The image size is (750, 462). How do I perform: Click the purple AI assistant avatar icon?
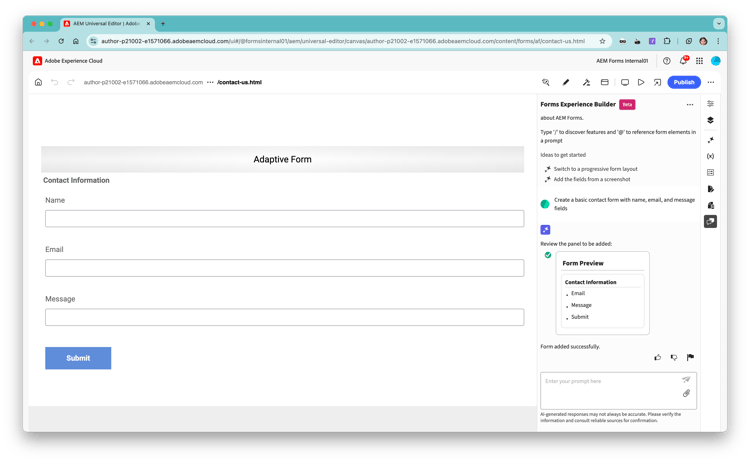click(x=545, y=230)
